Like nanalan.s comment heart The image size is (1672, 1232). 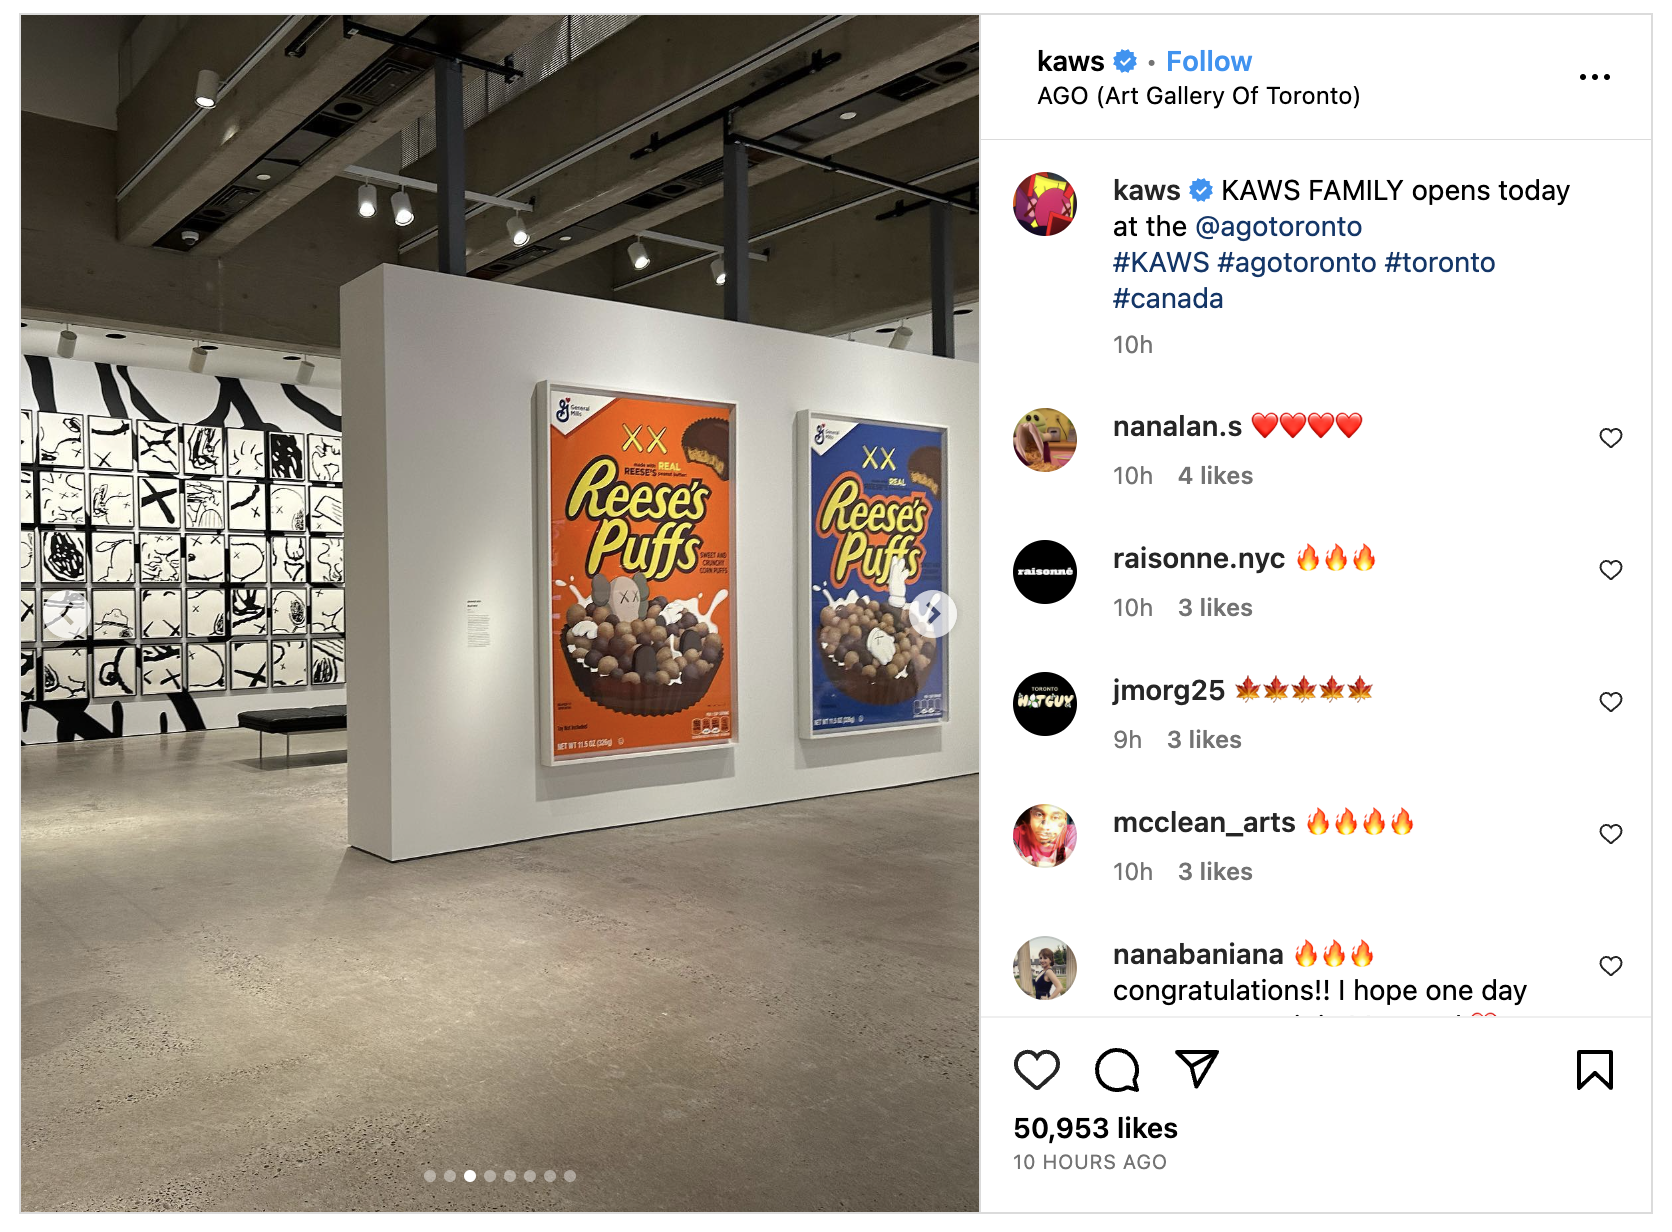(x=1611, y=438)
